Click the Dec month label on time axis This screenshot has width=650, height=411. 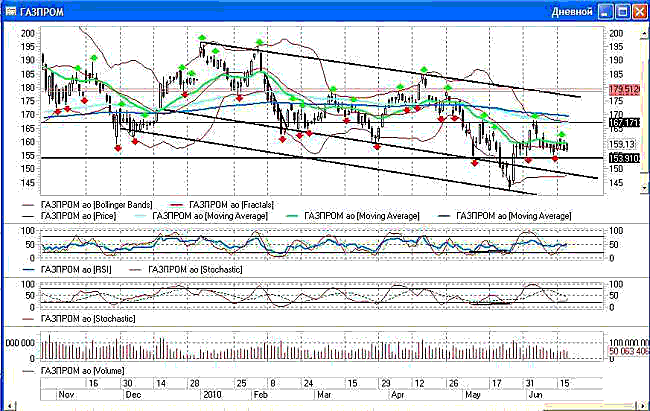point(133,394)
